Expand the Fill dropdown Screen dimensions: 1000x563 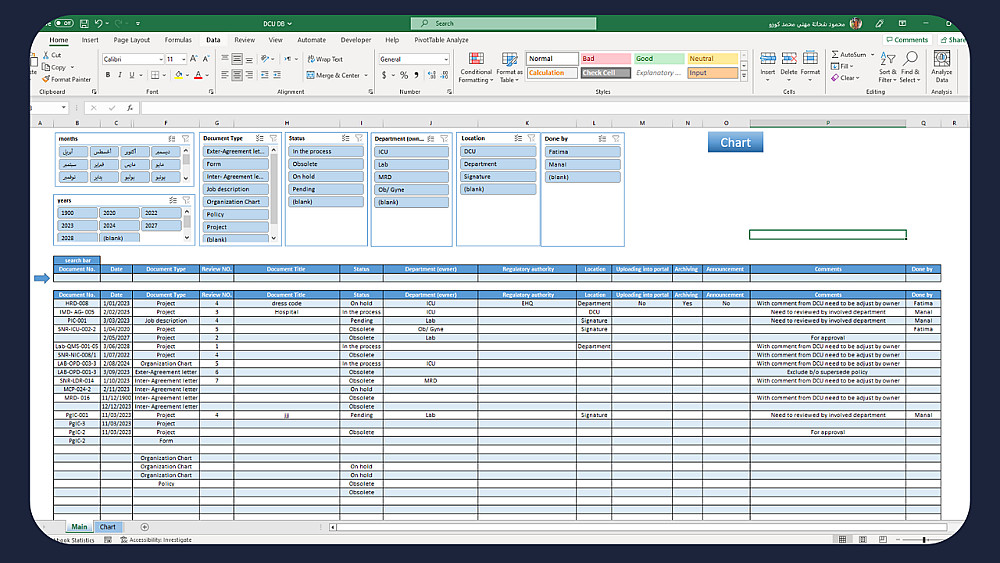(851, 66)
